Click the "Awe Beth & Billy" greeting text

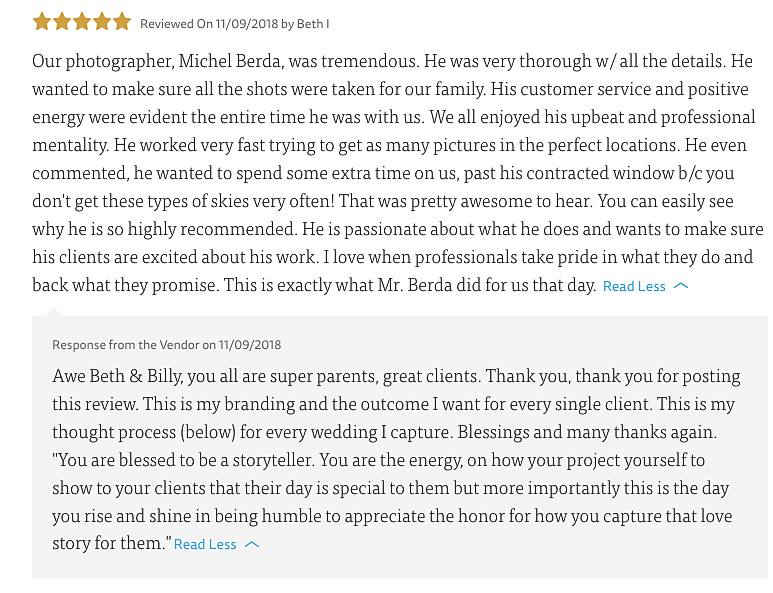(x=118, y=377)
